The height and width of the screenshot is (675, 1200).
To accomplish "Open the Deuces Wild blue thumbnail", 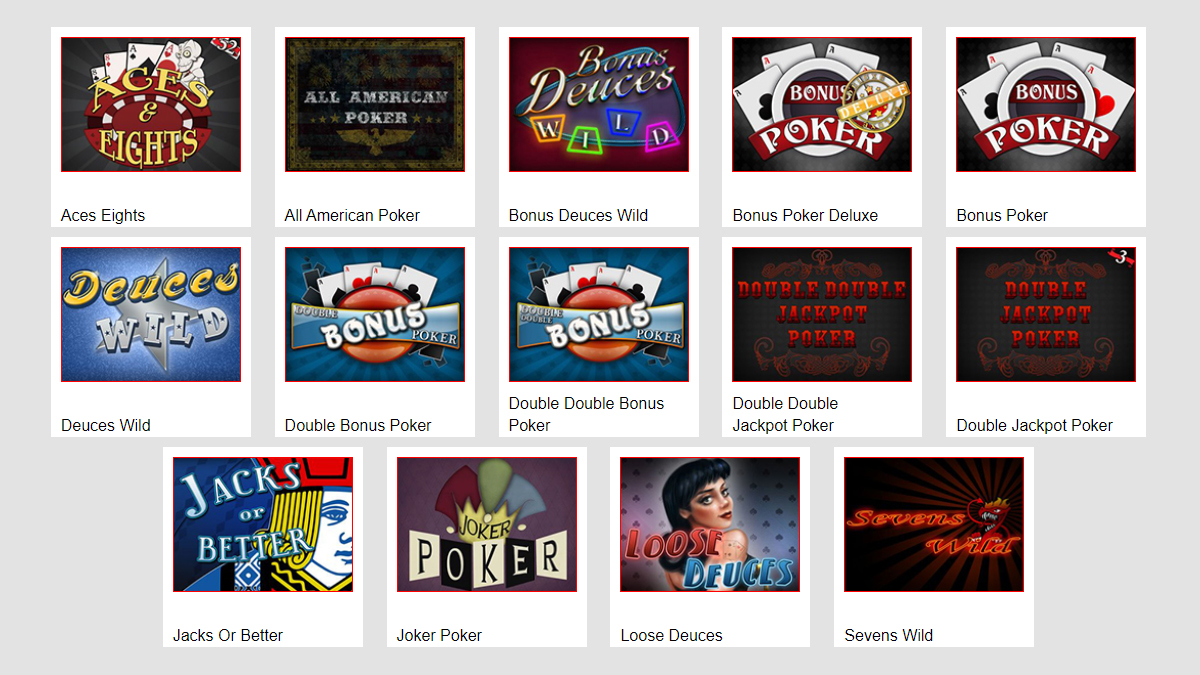I will [x=151, y=314].
